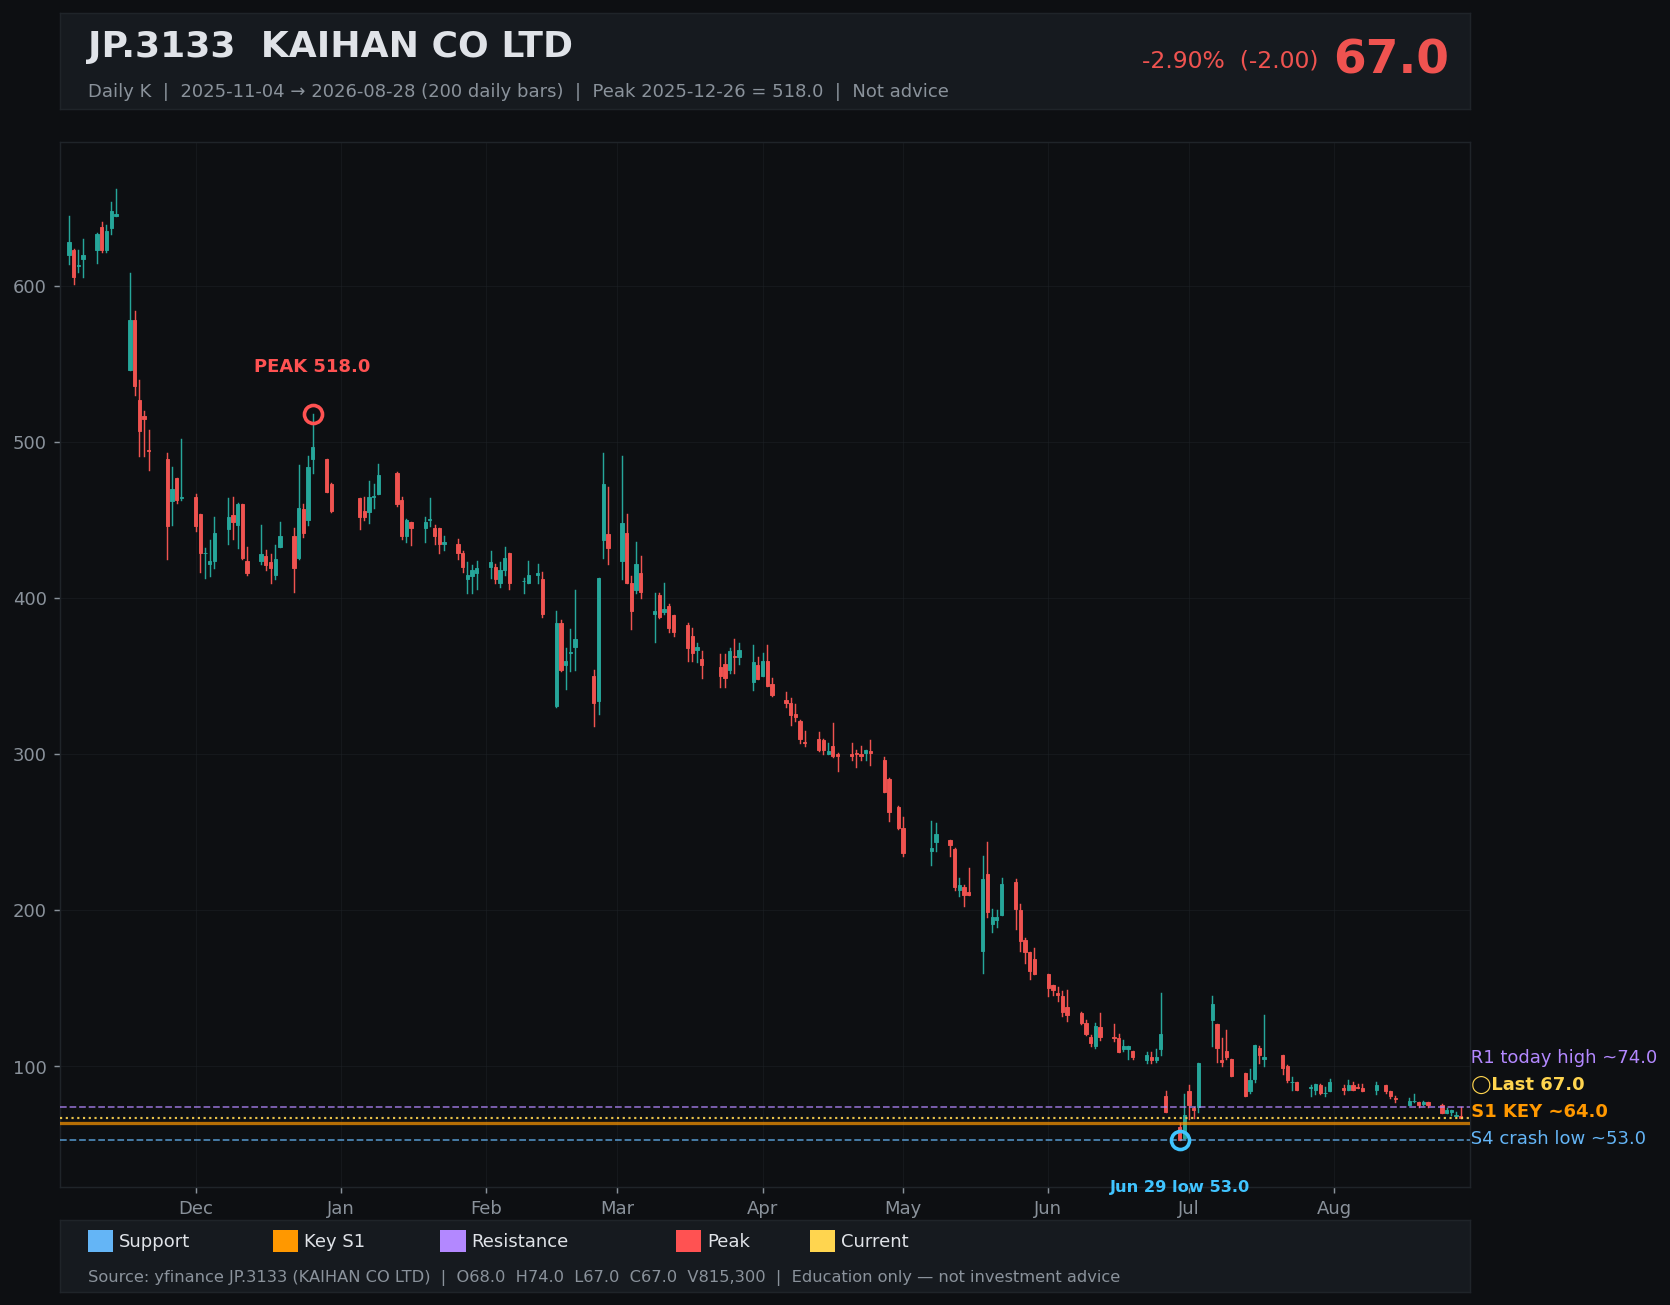This screenshot has height=1305, width=1670.
Task: Click the 'S4 crash low ~53.0' label
Action: (x=1558, y=1138)
